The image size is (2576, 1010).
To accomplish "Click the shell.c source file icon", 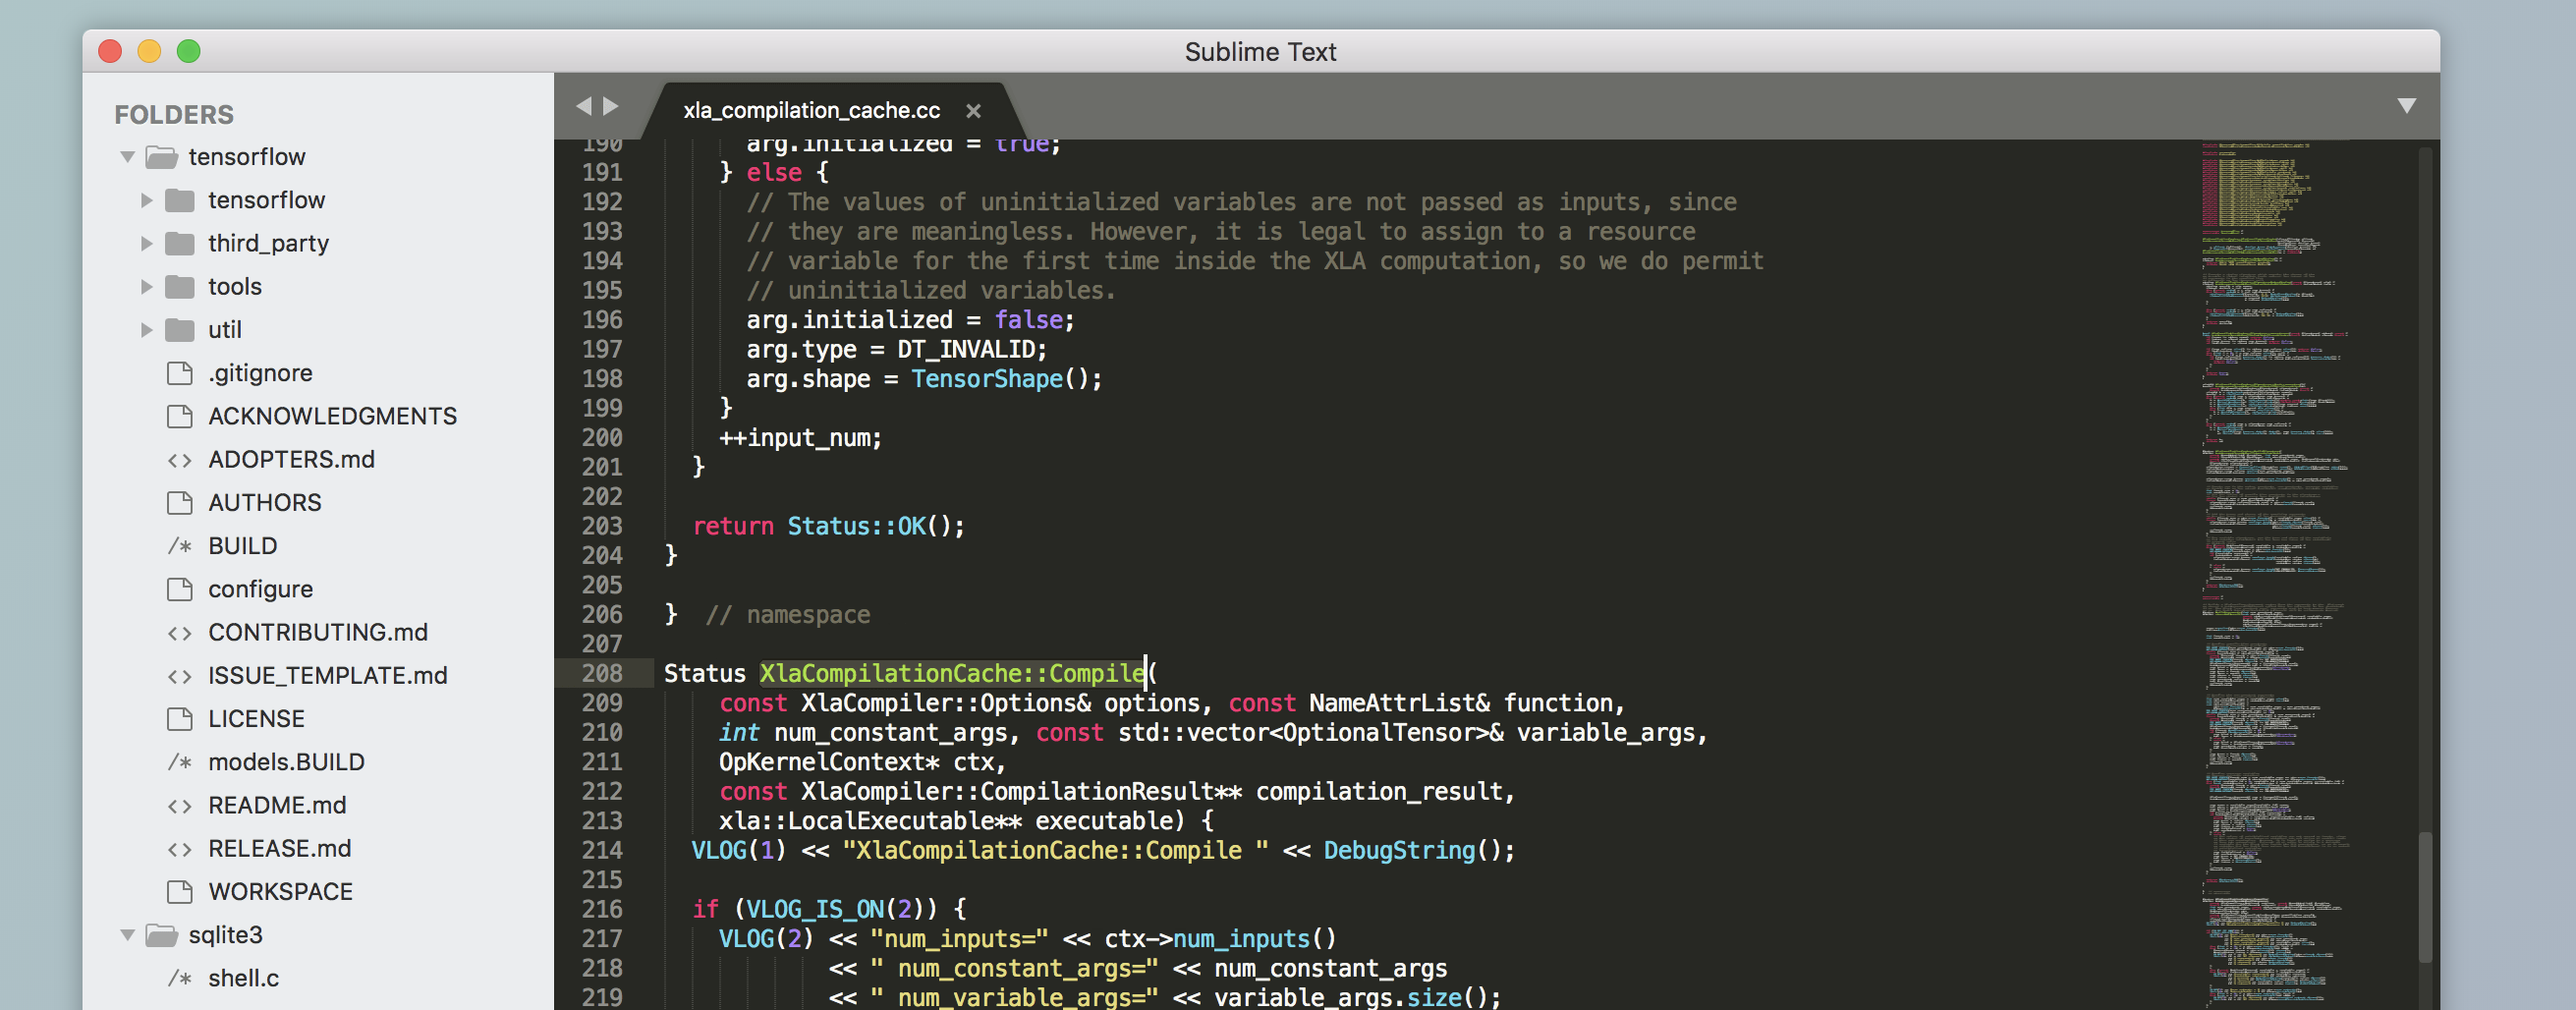I will [x=180, y=978].
